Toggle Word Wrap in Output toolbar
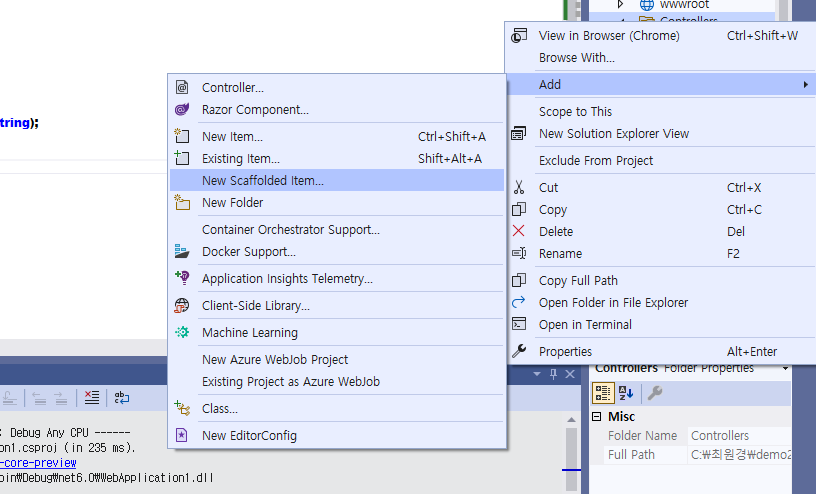 click(122, 398)
